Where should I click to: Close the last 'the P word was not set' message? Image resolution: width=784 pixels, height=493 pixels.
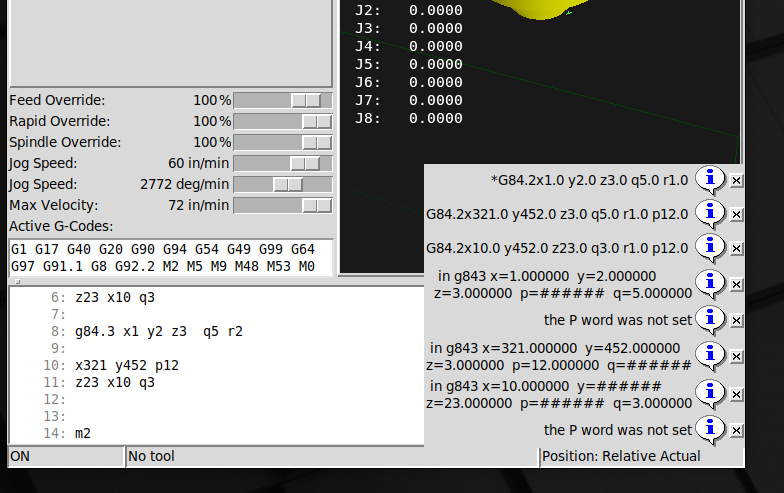736,430
